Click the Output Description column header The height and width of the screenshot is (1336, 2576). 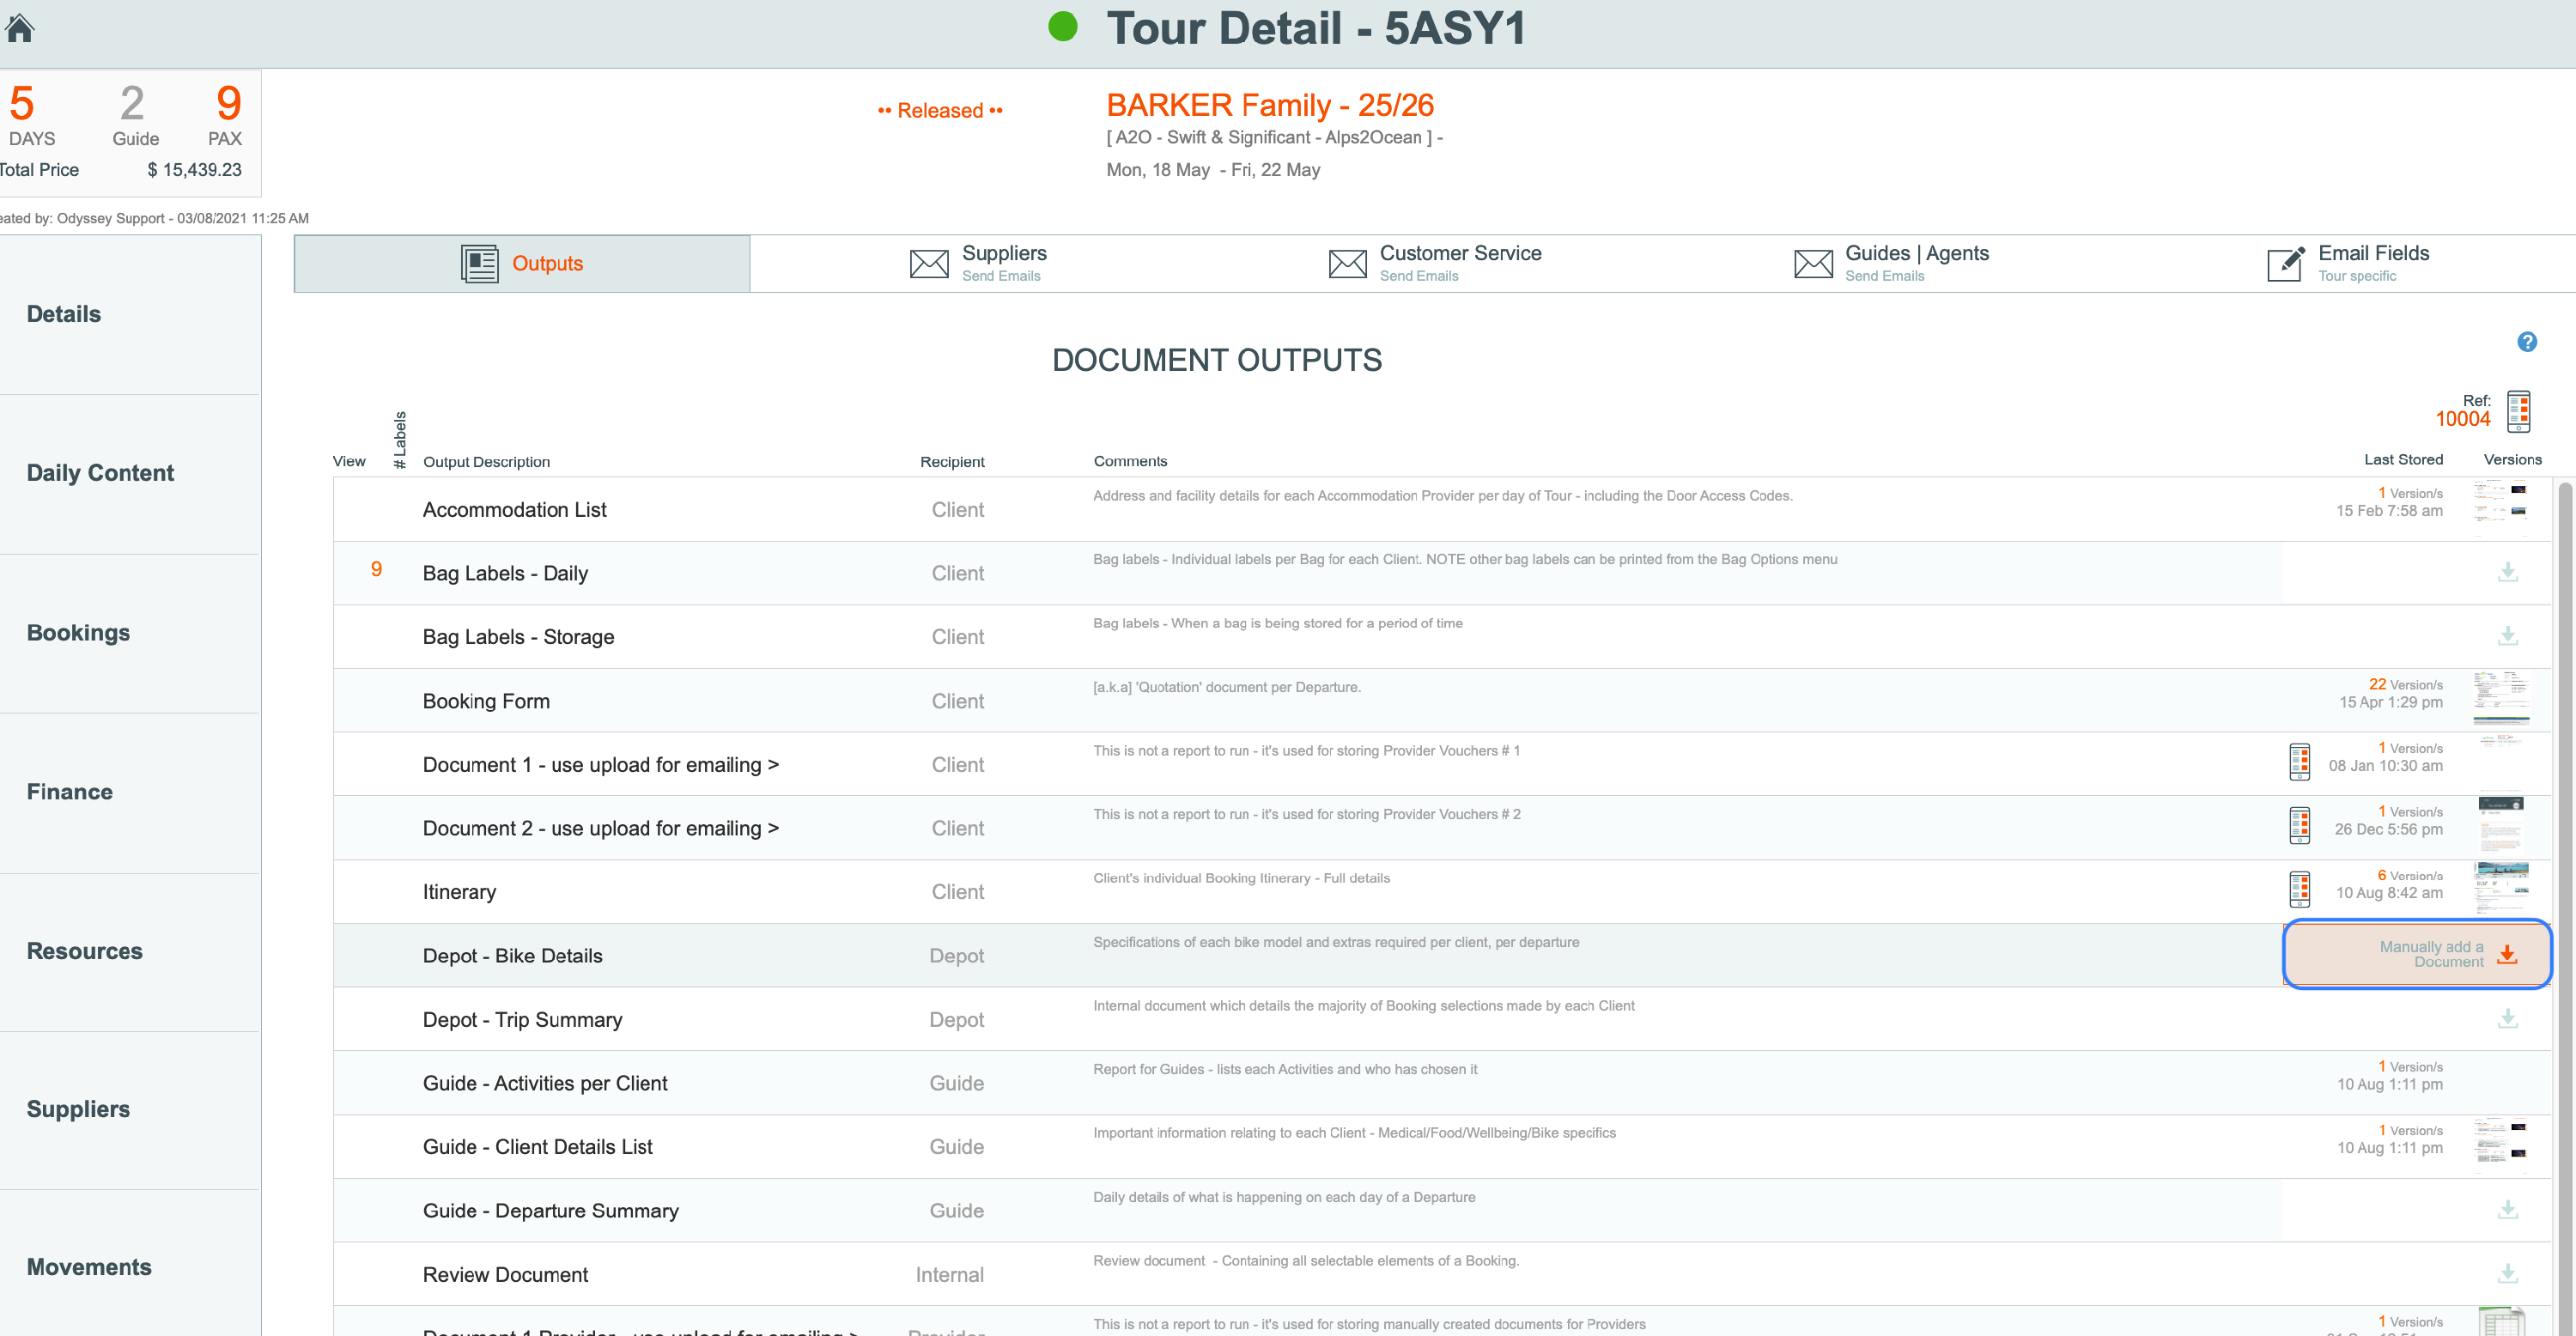click(486, 462)
